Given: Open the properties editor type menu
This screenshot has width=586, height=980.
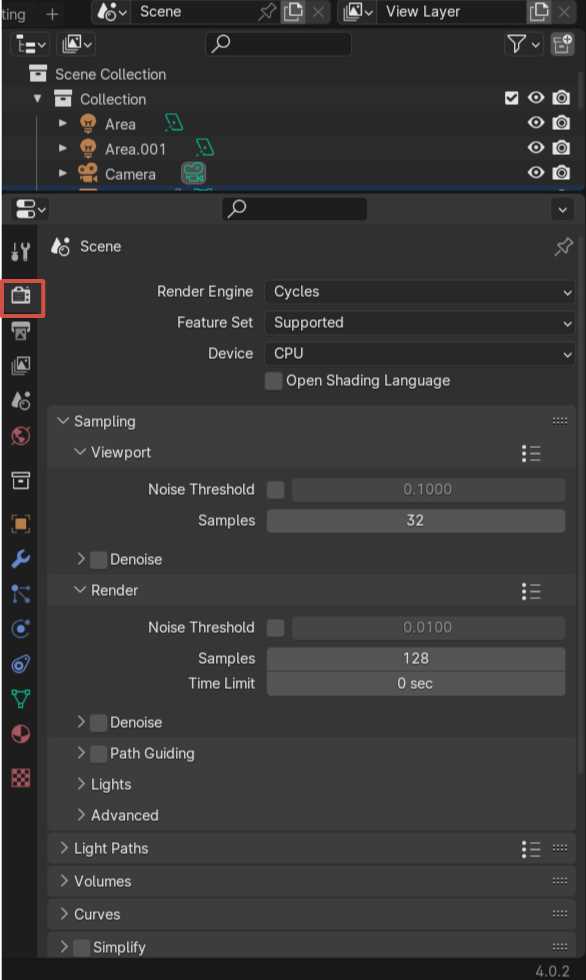Looking at the screenshot, I should coord(29,209).
